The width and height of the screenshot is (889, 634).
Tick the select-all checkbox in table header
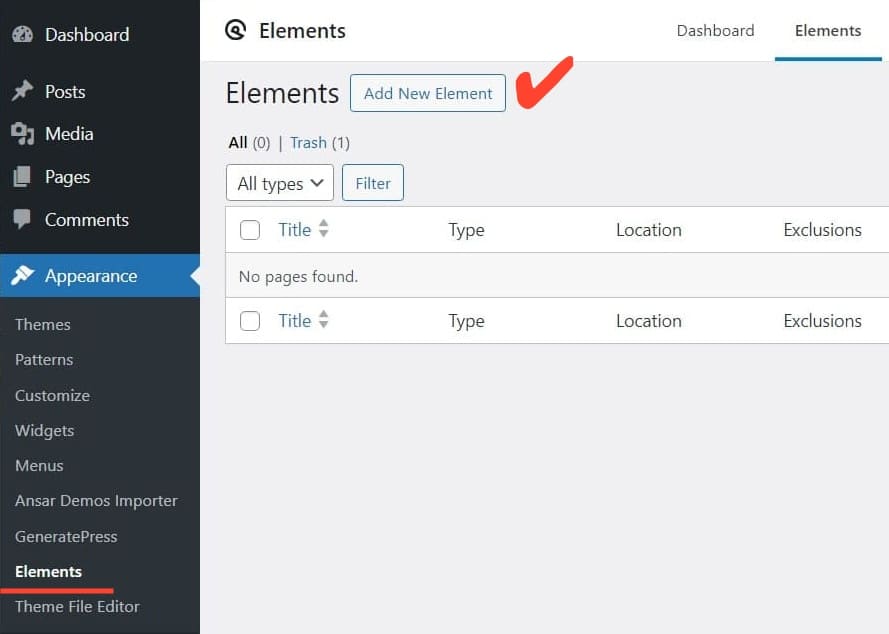(249, 230)
